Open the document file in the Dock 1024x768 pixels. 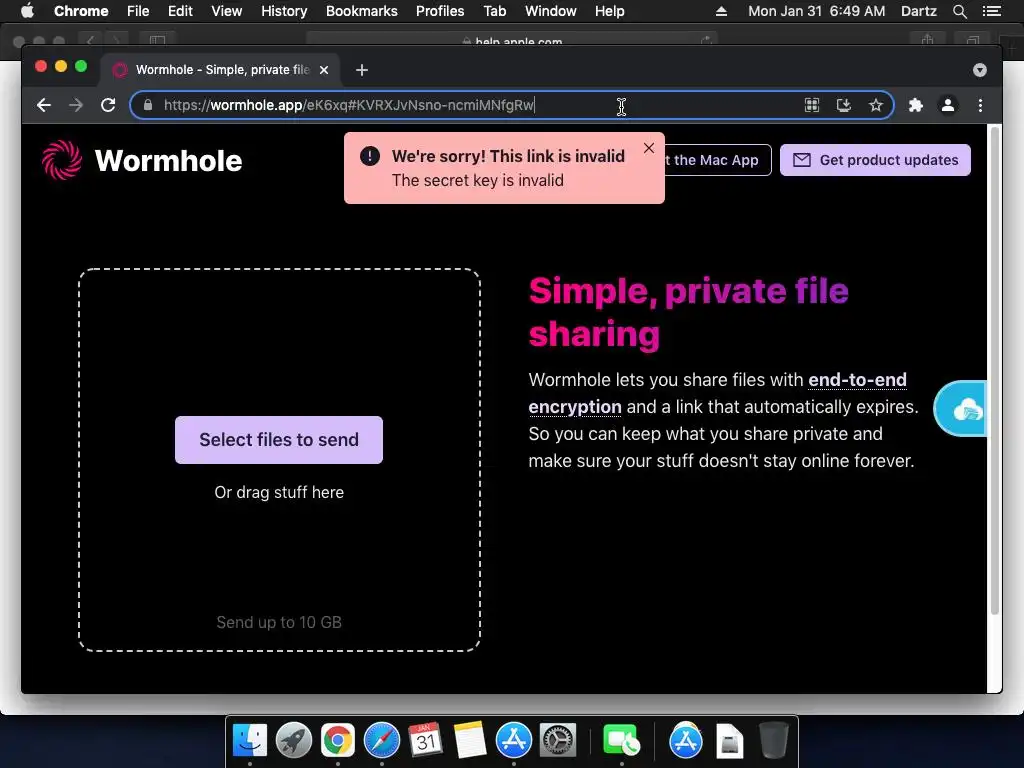coord(729,741)
